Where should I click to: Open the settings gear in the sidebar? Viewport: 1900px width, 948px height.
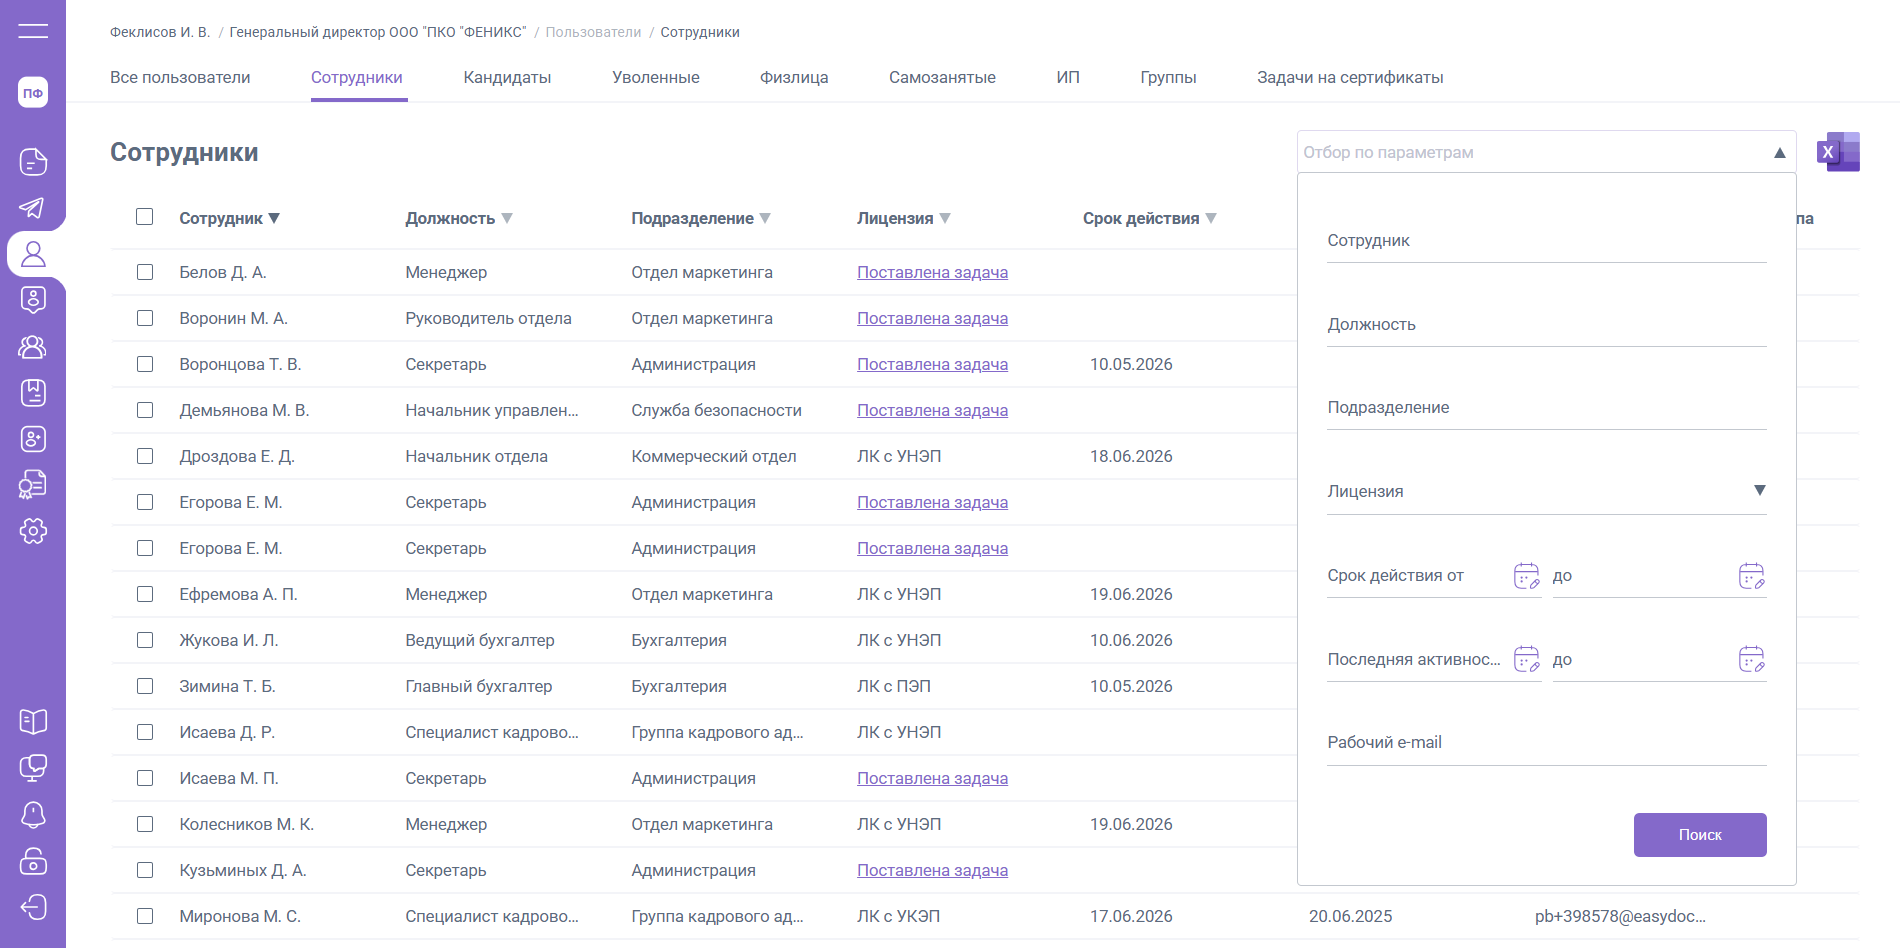pyautogui.click(x=33, y=531)
